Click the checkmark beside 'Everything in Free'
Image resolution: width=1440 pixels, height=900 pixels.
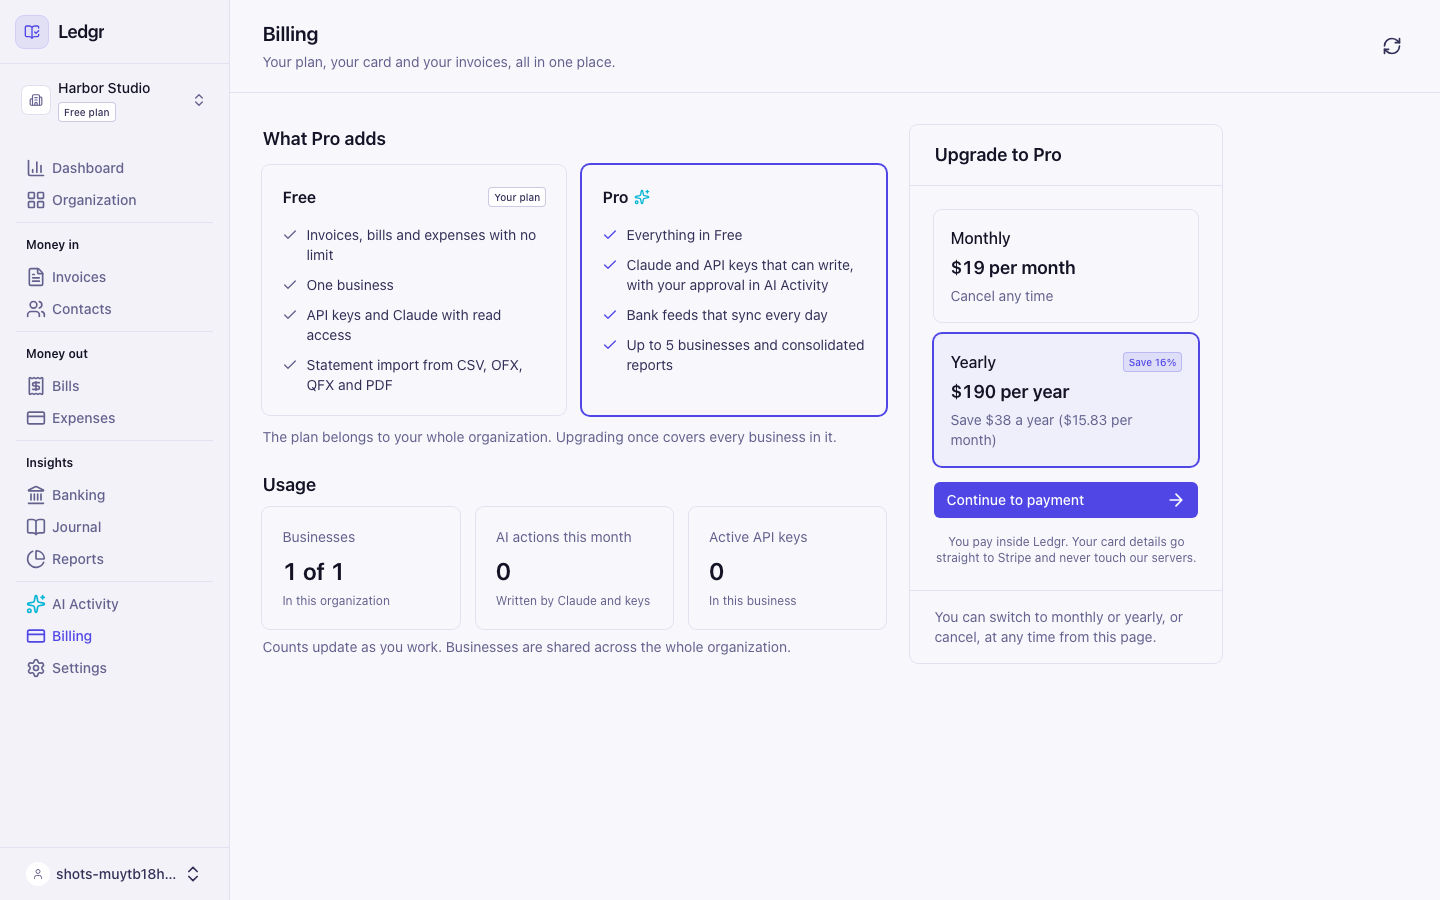tap(610, 235)
